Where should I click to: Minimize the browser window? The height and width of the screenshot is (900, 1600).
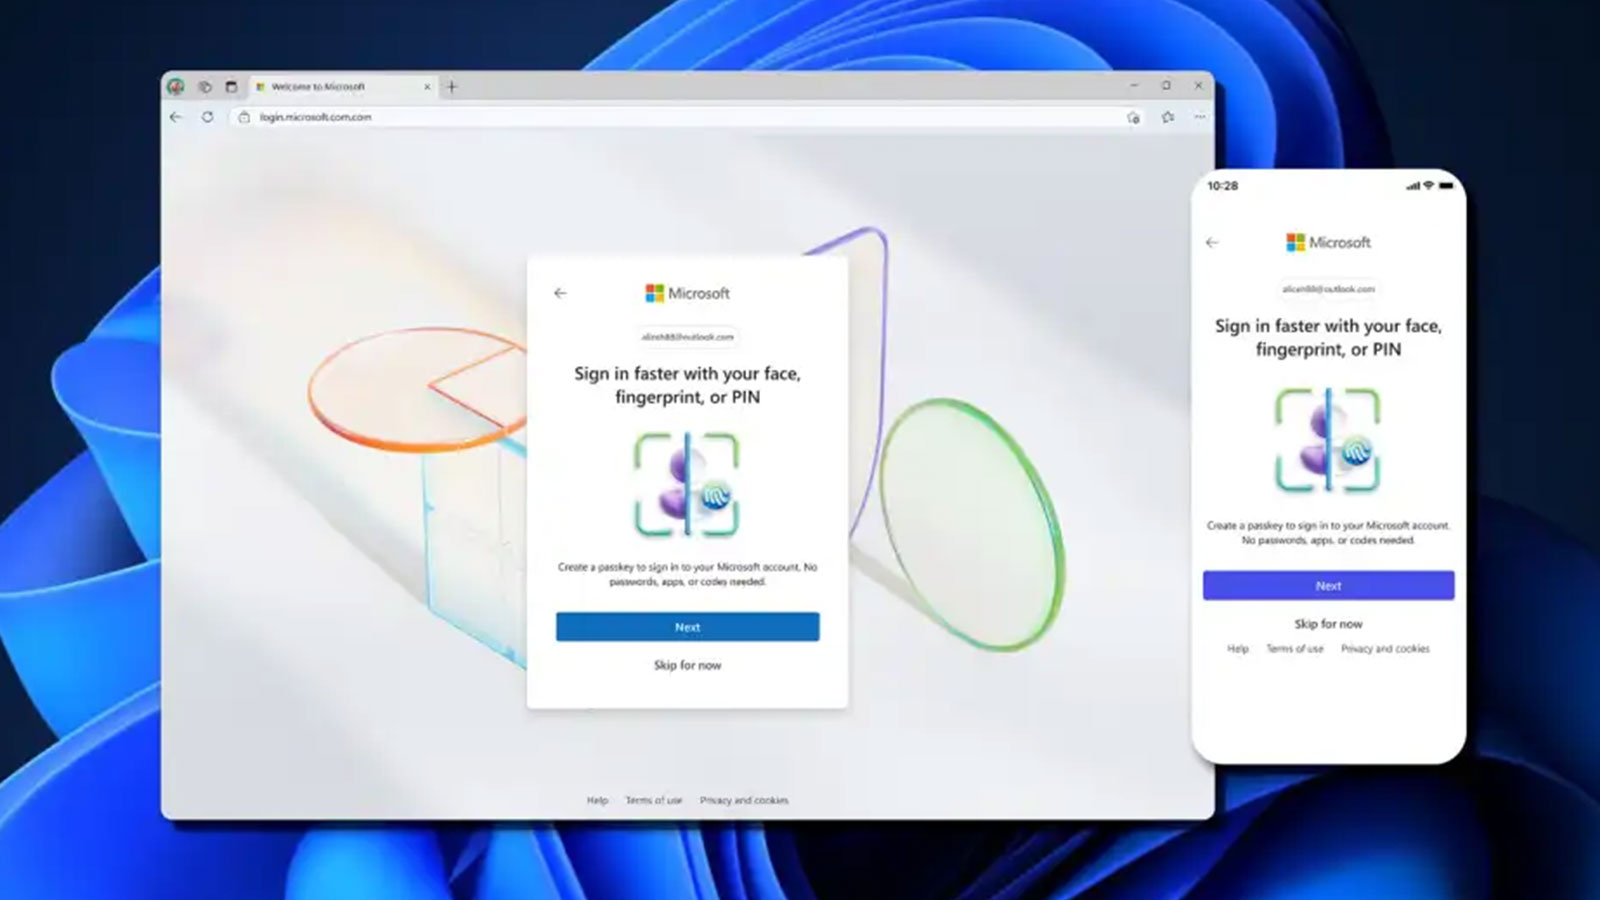click(x=1134, y=86)
